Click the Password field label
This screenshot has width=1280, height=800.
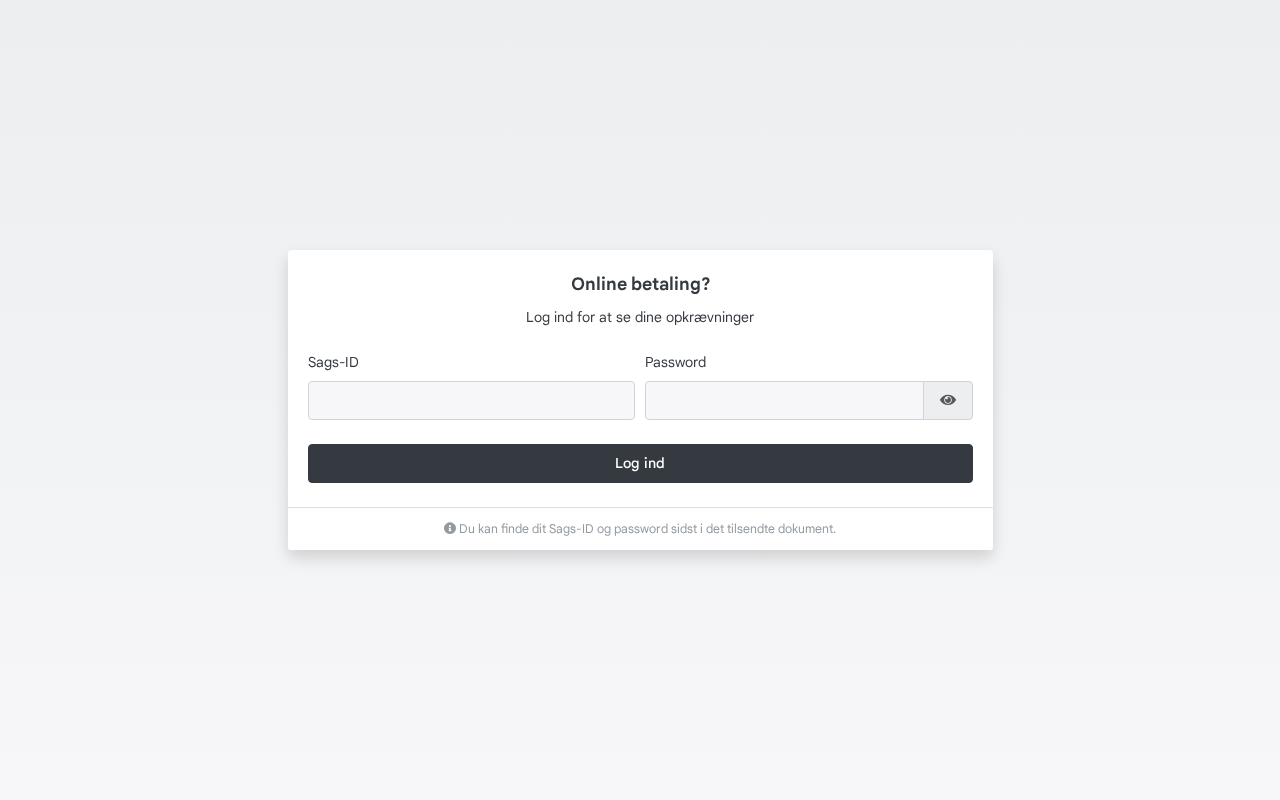(x=675, y=362)
